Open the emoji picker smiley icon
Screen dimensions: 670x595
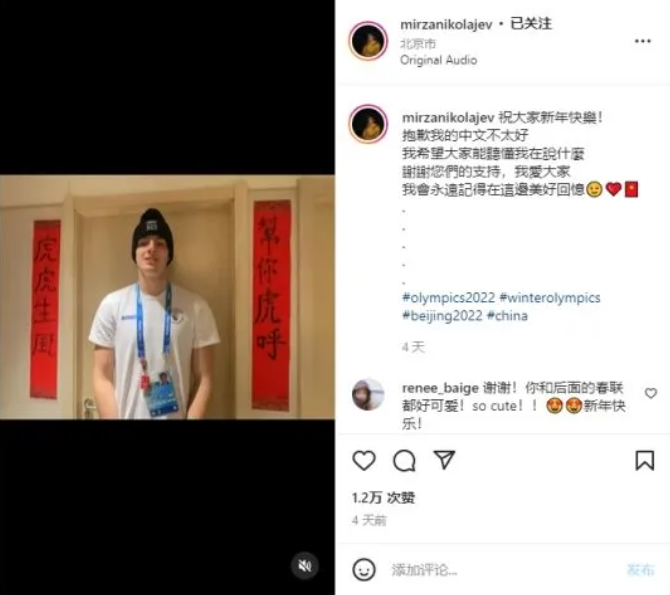point(364,569)
